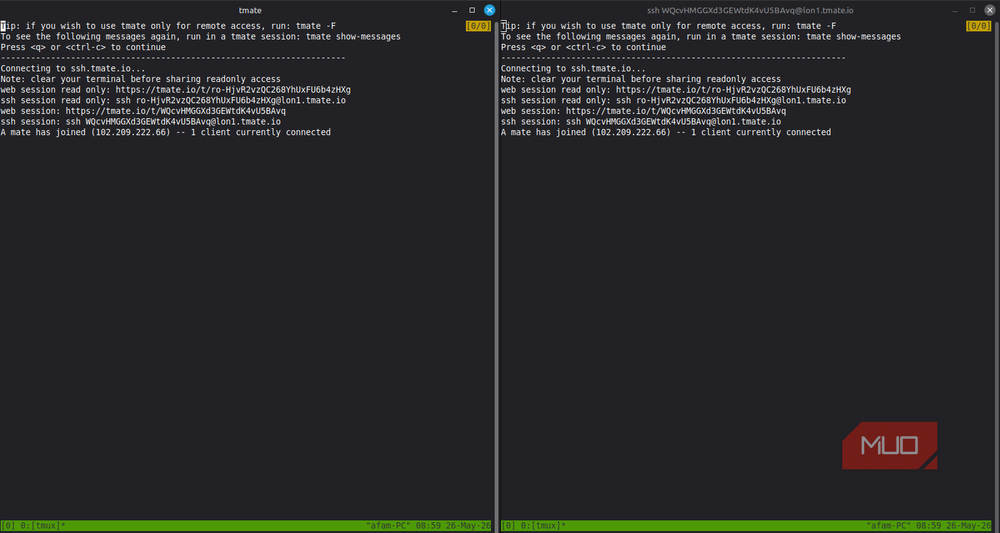Click 'Note: clear your terminal' line in the ssh window
This screenshot has height=533, width=1000.
[x=641, y=79]
